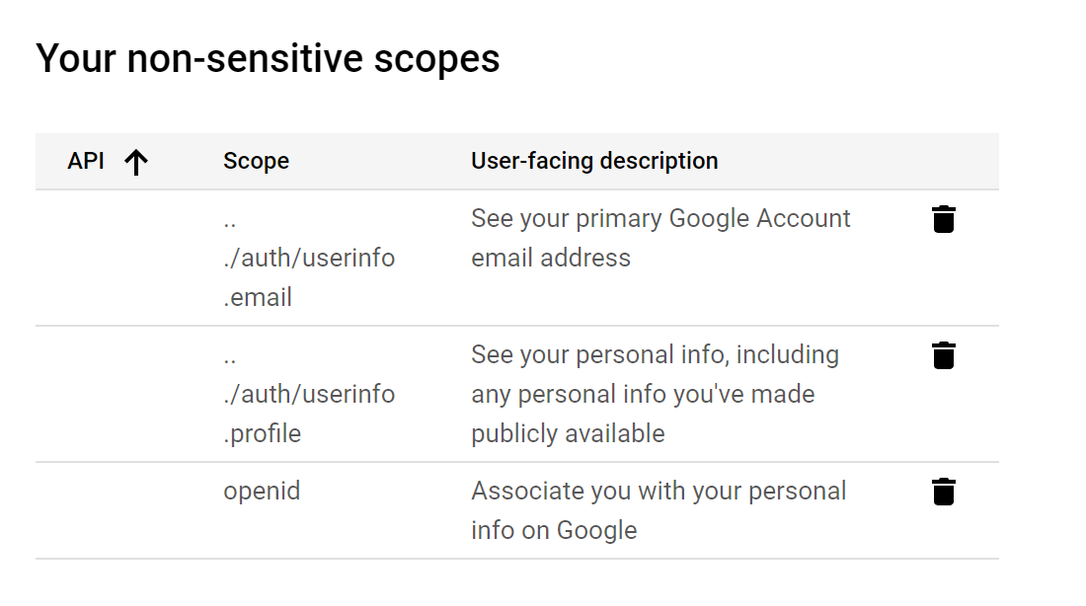
Task: Click the '.profile' suffix of second scope
Action: (x=262, y=434)
